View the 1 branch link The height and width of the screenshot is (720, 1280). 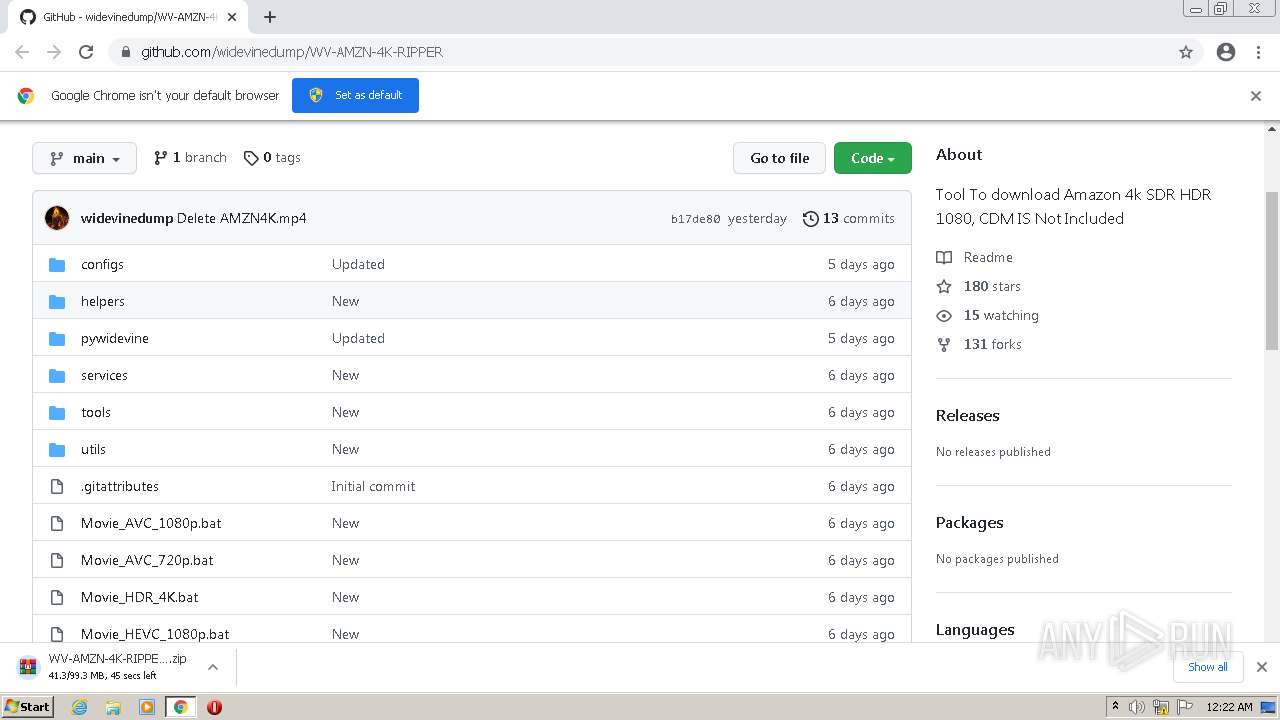coord(190,158)
